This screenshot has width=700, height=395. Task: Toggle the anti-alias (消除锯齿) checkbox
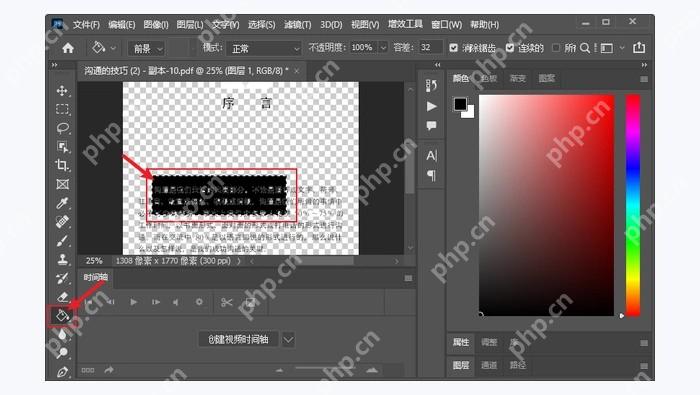454,48
